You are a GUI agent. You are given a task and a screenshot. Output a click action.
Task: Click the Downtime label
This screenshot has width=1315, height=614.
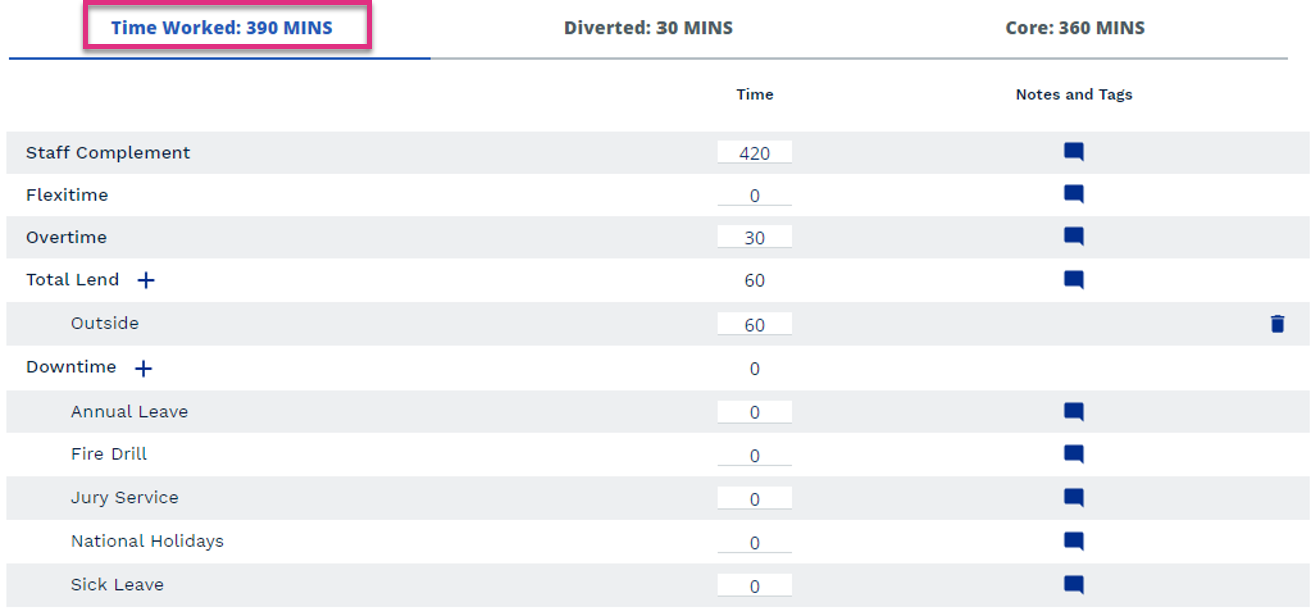[x=71, y=367]
